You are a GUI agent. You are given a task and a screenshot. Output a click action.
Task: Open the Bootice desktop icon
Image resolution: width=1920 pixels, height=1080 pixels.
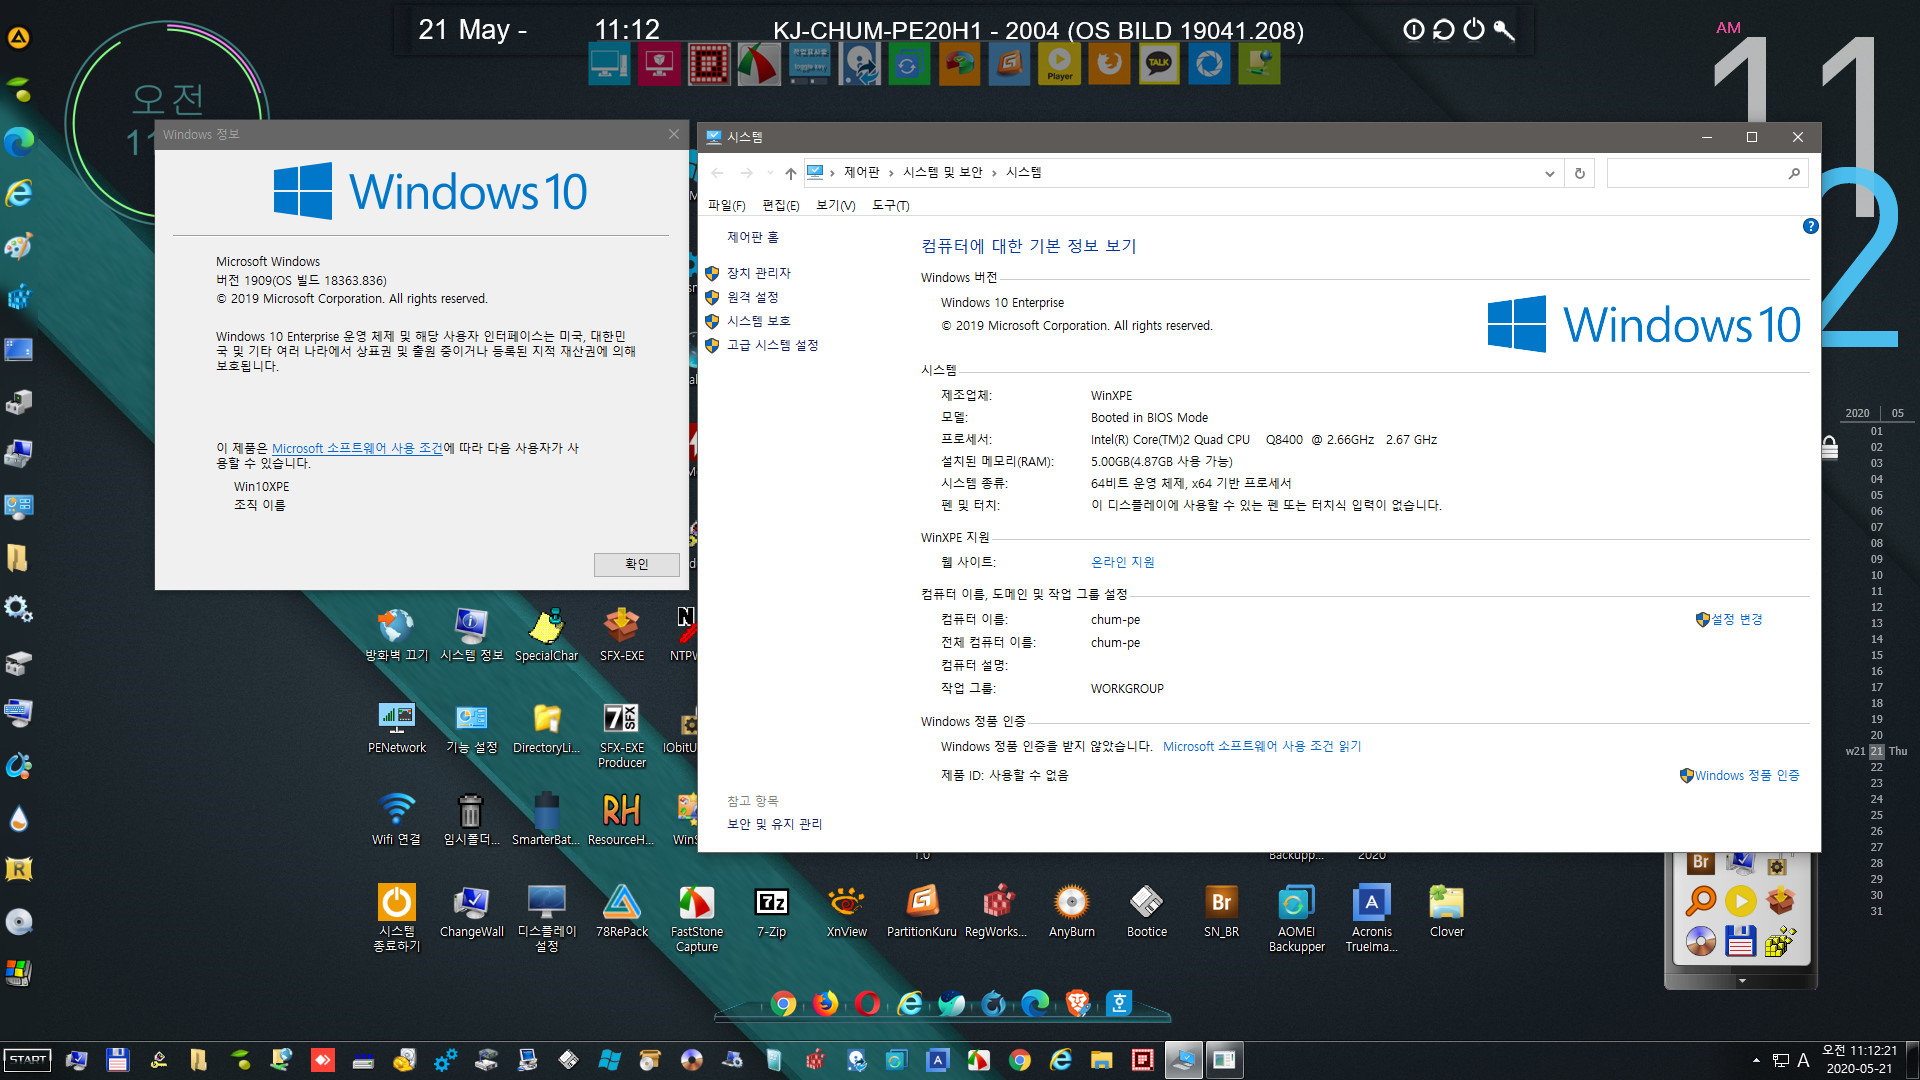coord(1147,911)
